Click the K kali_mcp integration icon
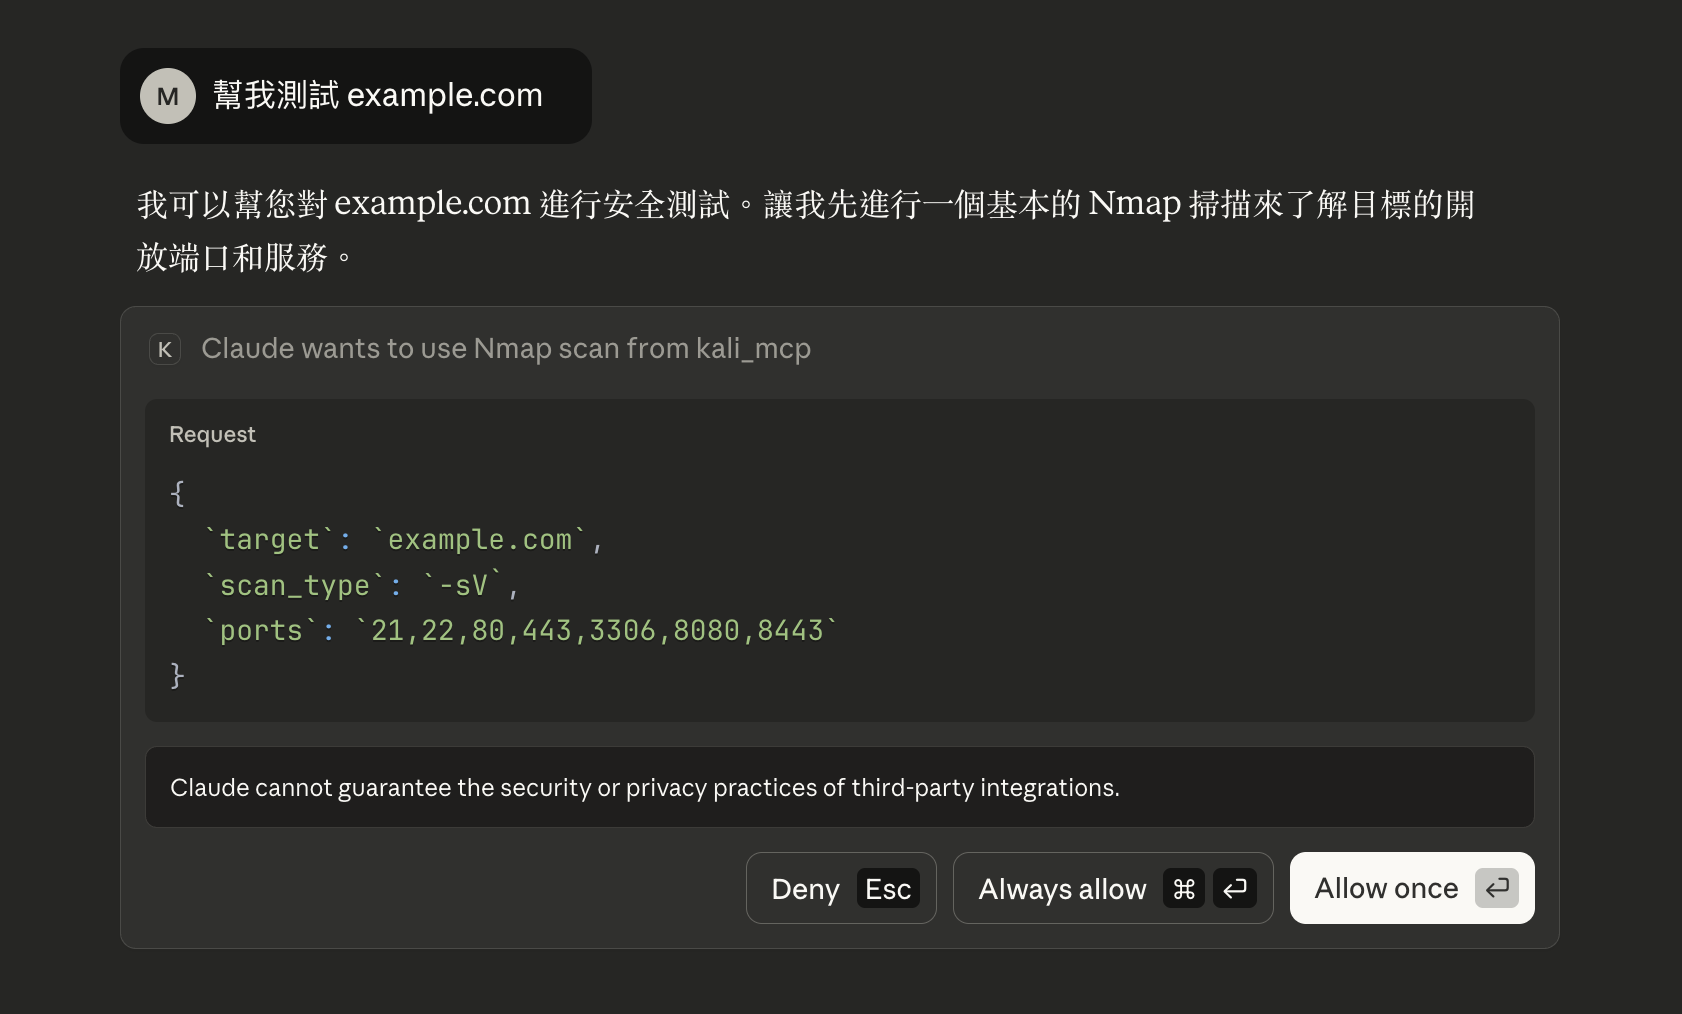The width and height of the screenshot is (1682, 1014). coord(165,349)
